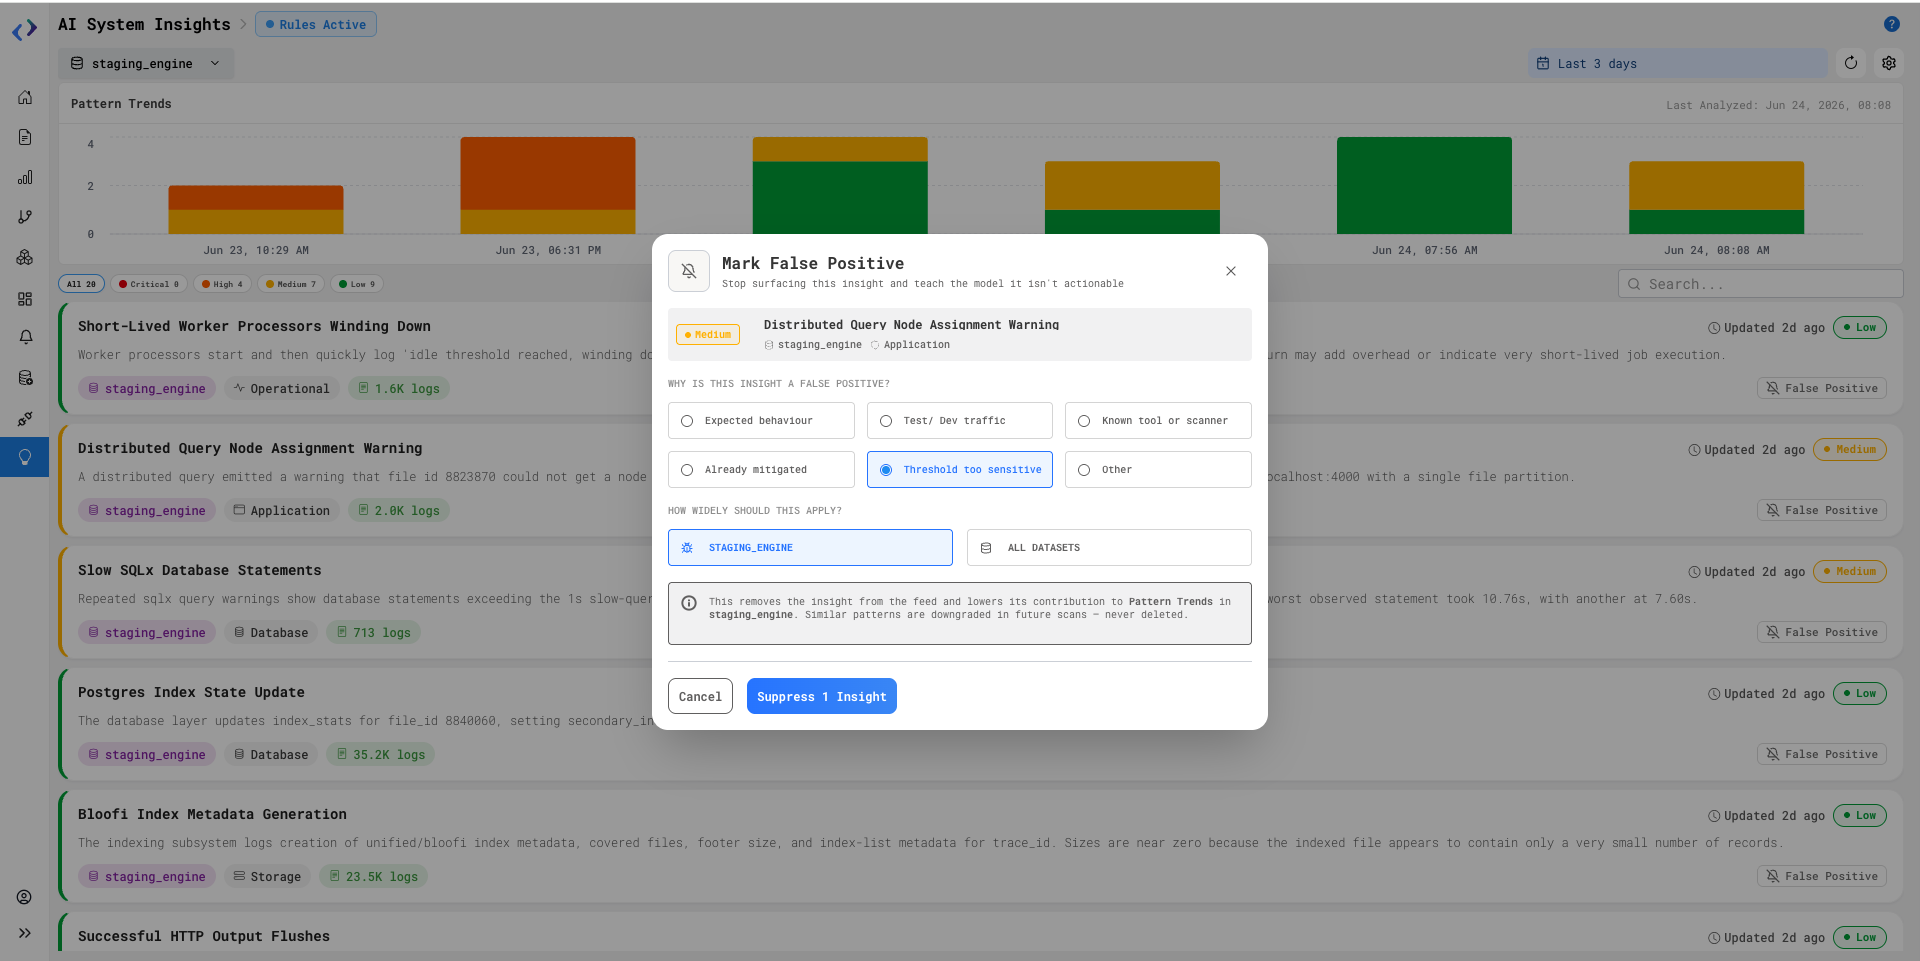Click the Jun 24, 07:56 AM green bar
Viewport: 1920px width, 961px height.
1424,186
